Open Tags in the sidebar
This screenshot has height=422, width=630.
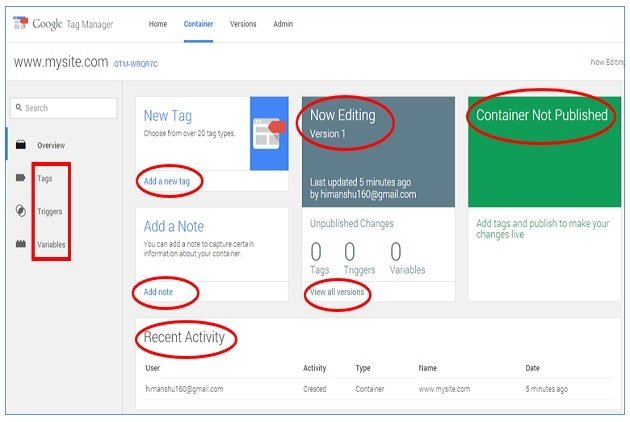click(45, 178)
